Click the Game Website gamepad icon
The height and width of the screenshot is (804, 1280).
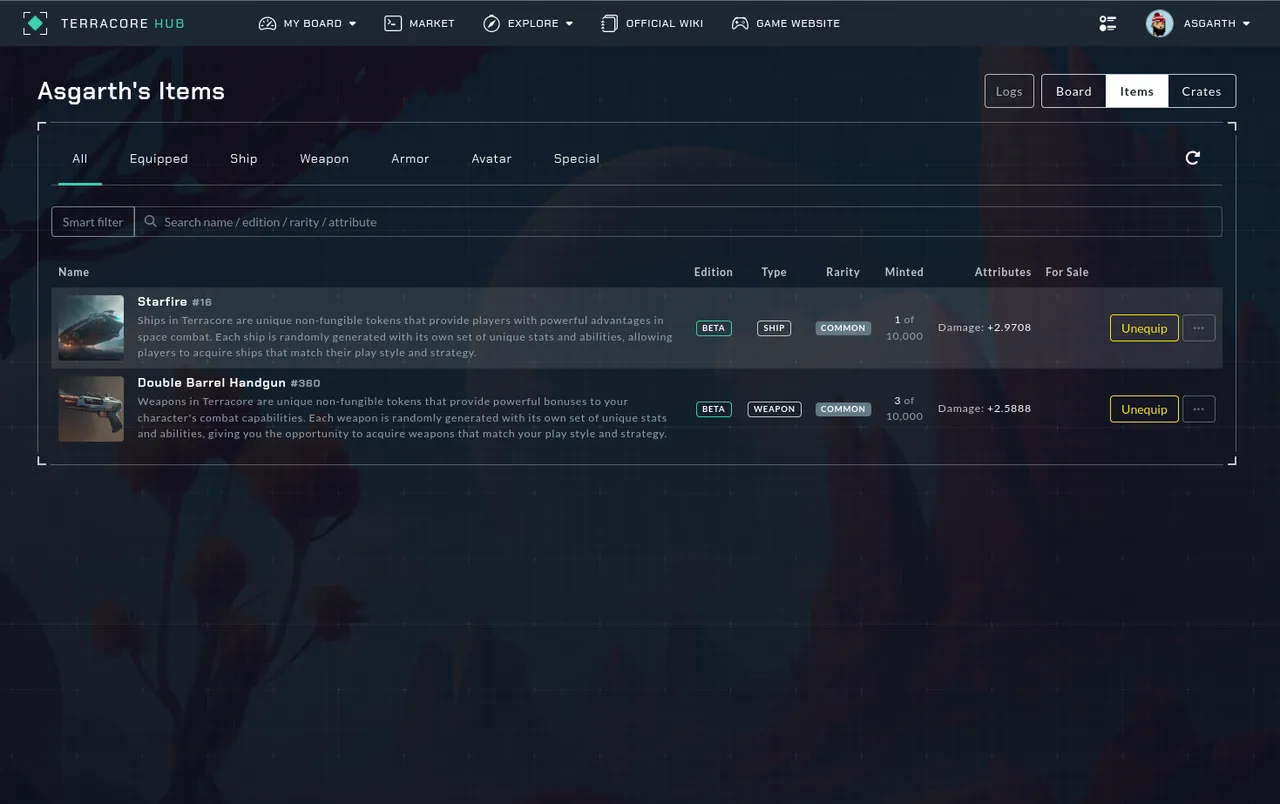pos(740,23)
